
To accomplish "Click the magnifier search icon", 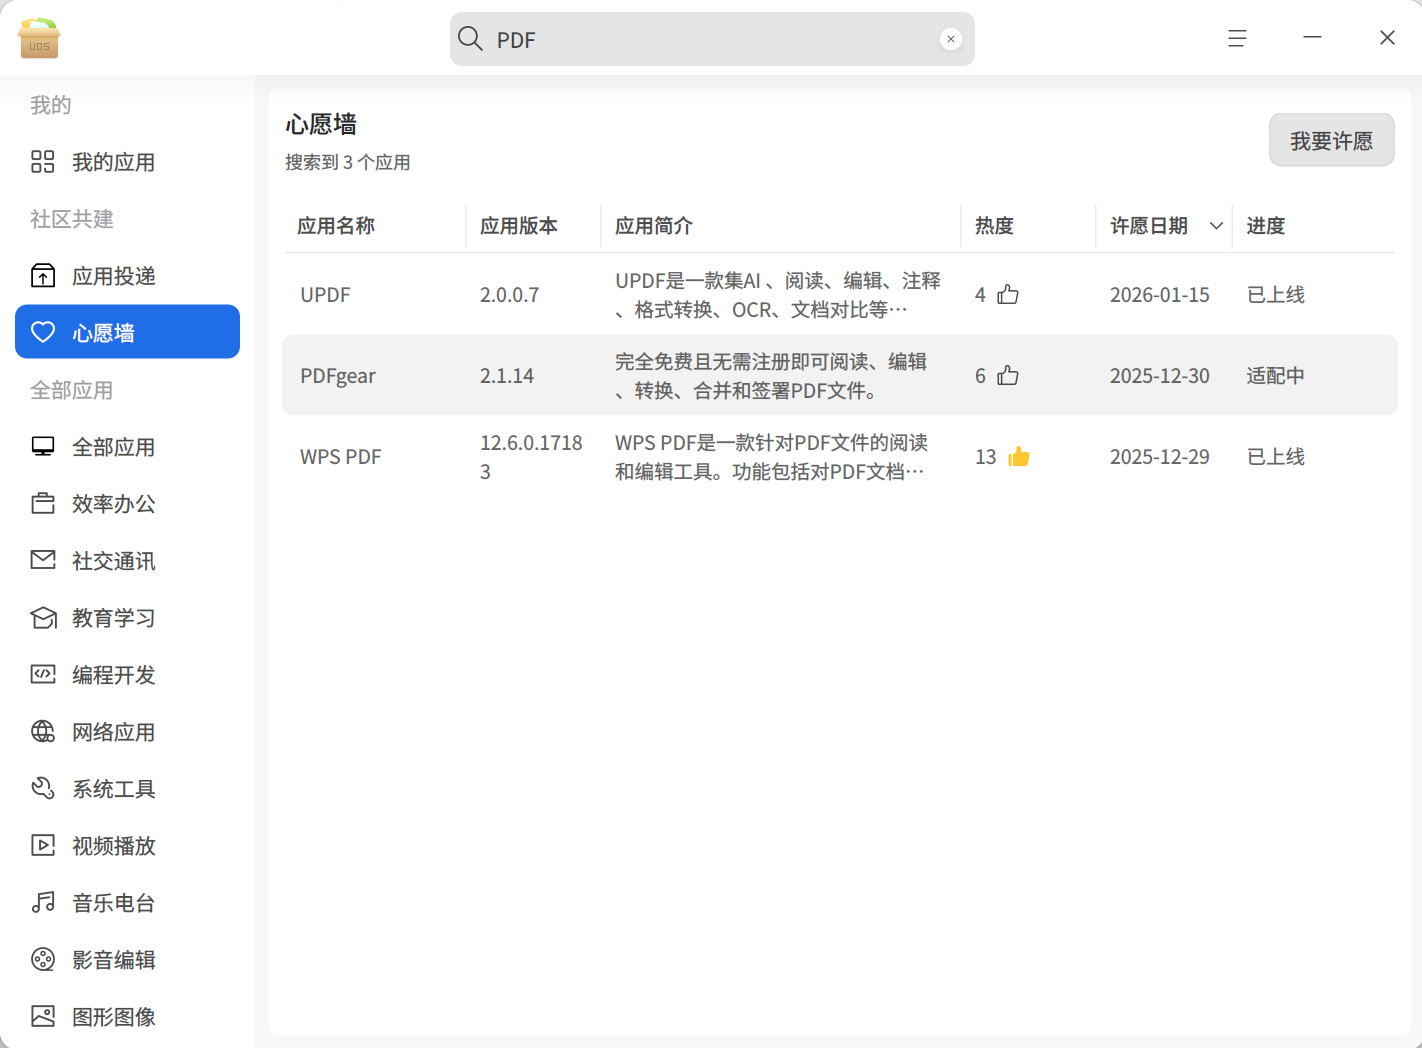I will (470, 39).
